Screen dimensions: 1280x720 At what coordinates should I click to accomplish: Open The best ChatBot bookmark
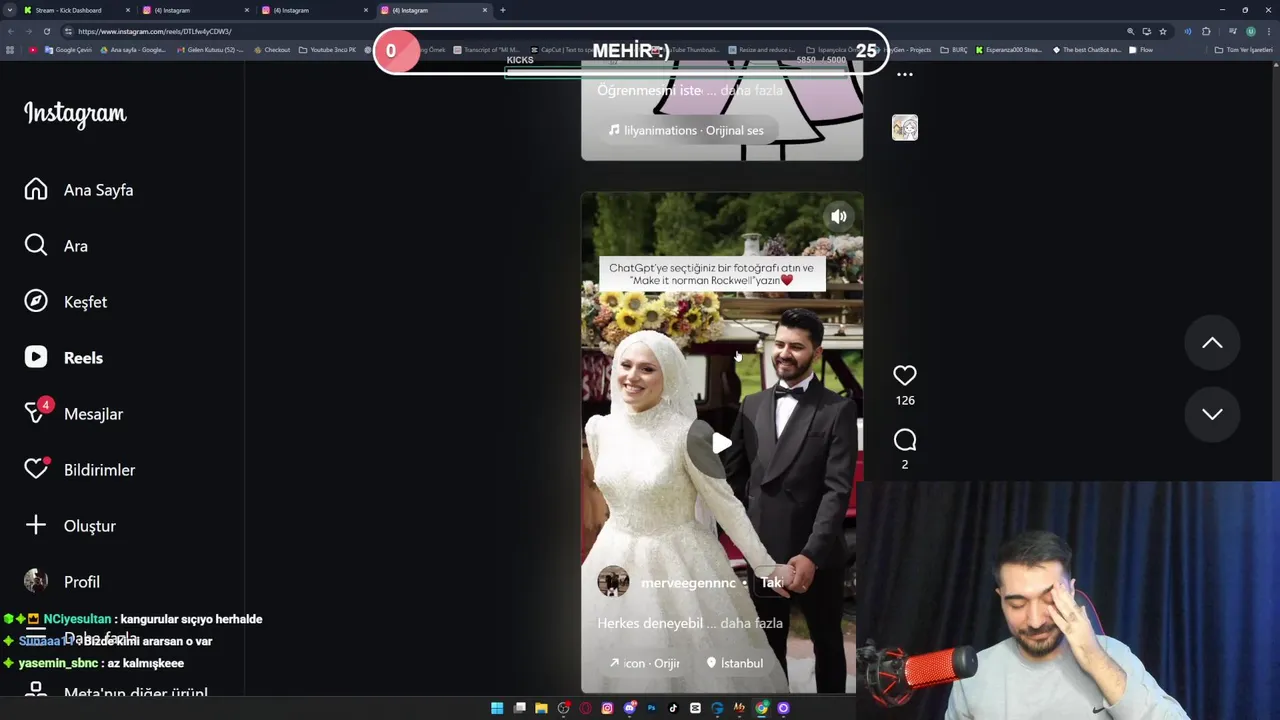(x=1086, y=50)
